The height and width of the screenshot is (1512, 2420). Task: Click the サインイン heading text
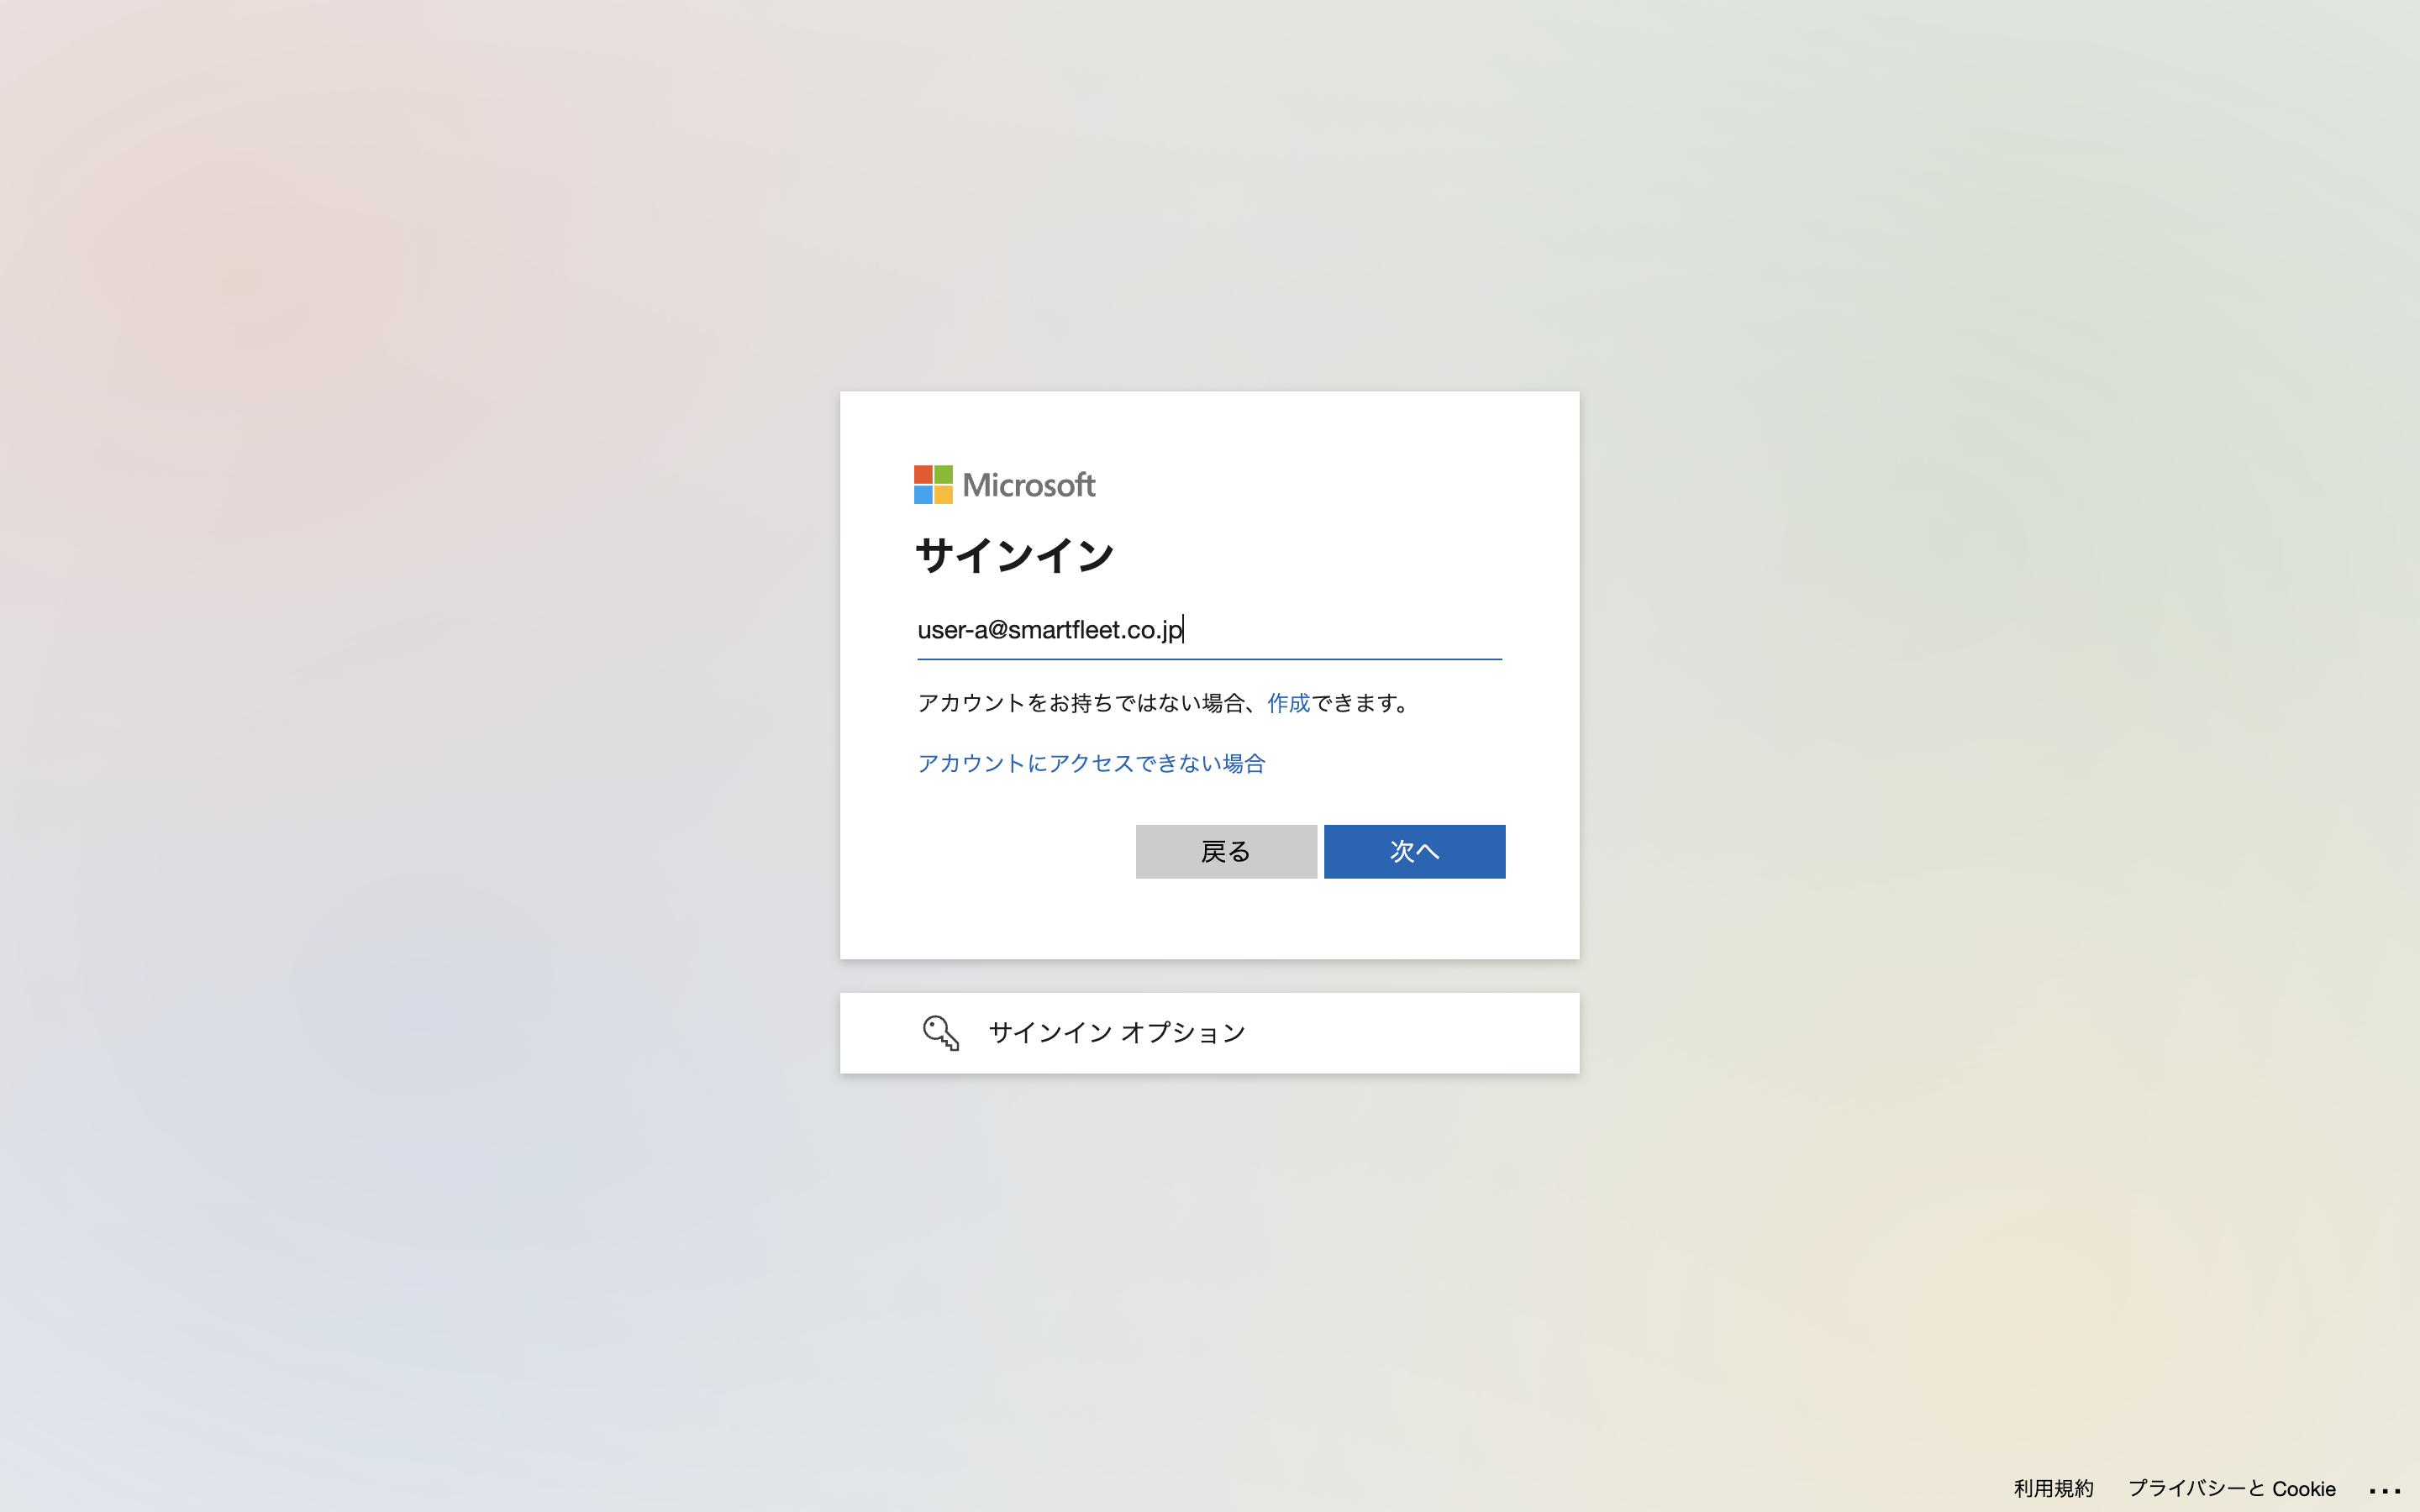pyautogui.click(x=1014, y=556)
